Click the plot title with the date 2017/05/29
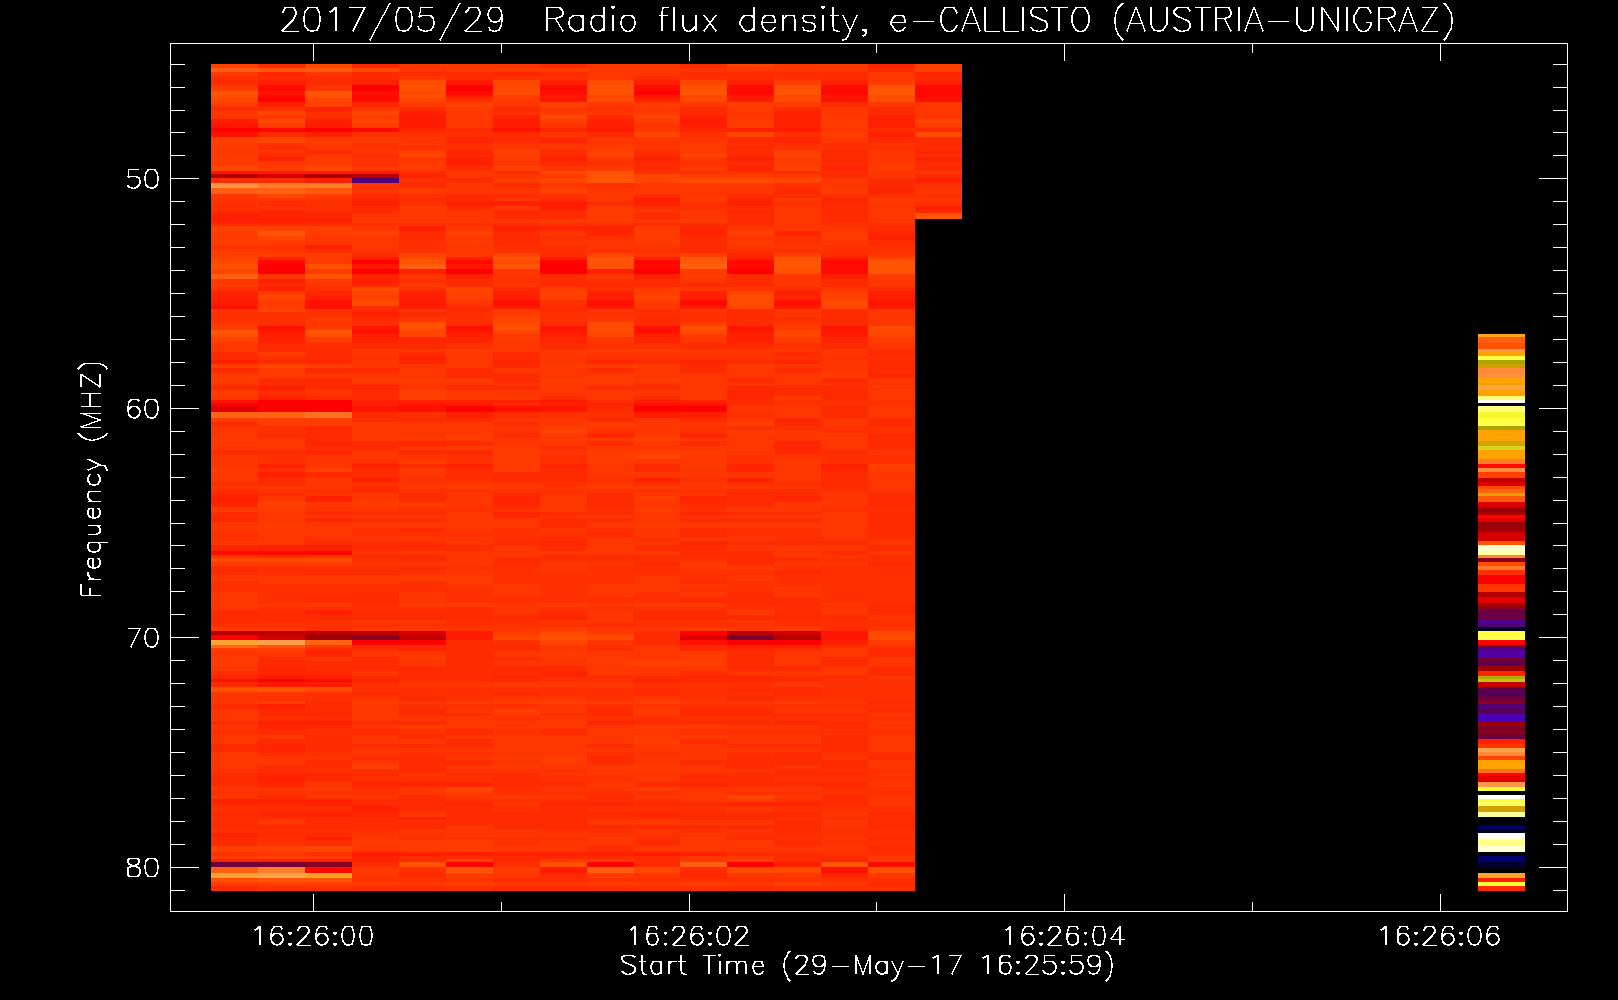Screen dimensions: 1618x1000 click(866, 20)
